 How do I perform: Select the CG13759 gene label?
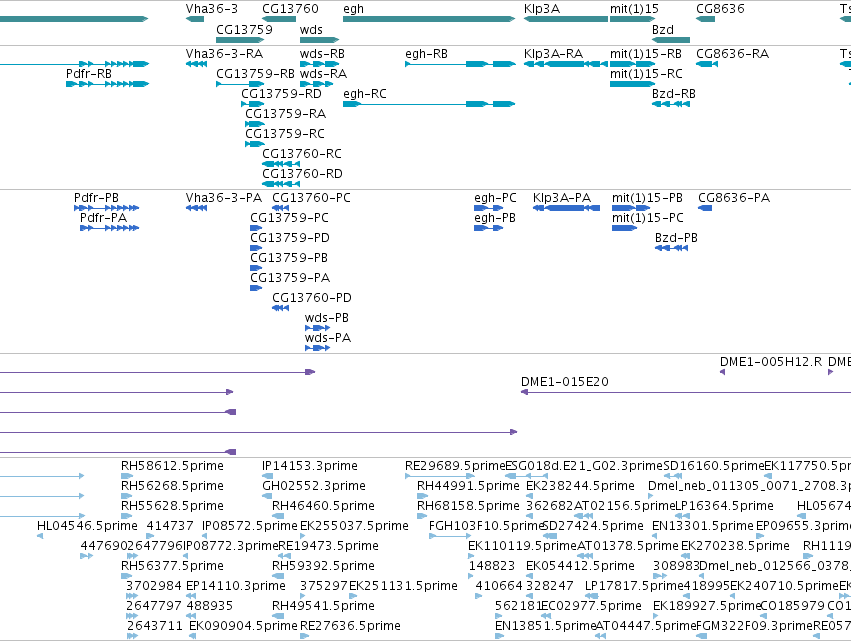coord(244,29)
